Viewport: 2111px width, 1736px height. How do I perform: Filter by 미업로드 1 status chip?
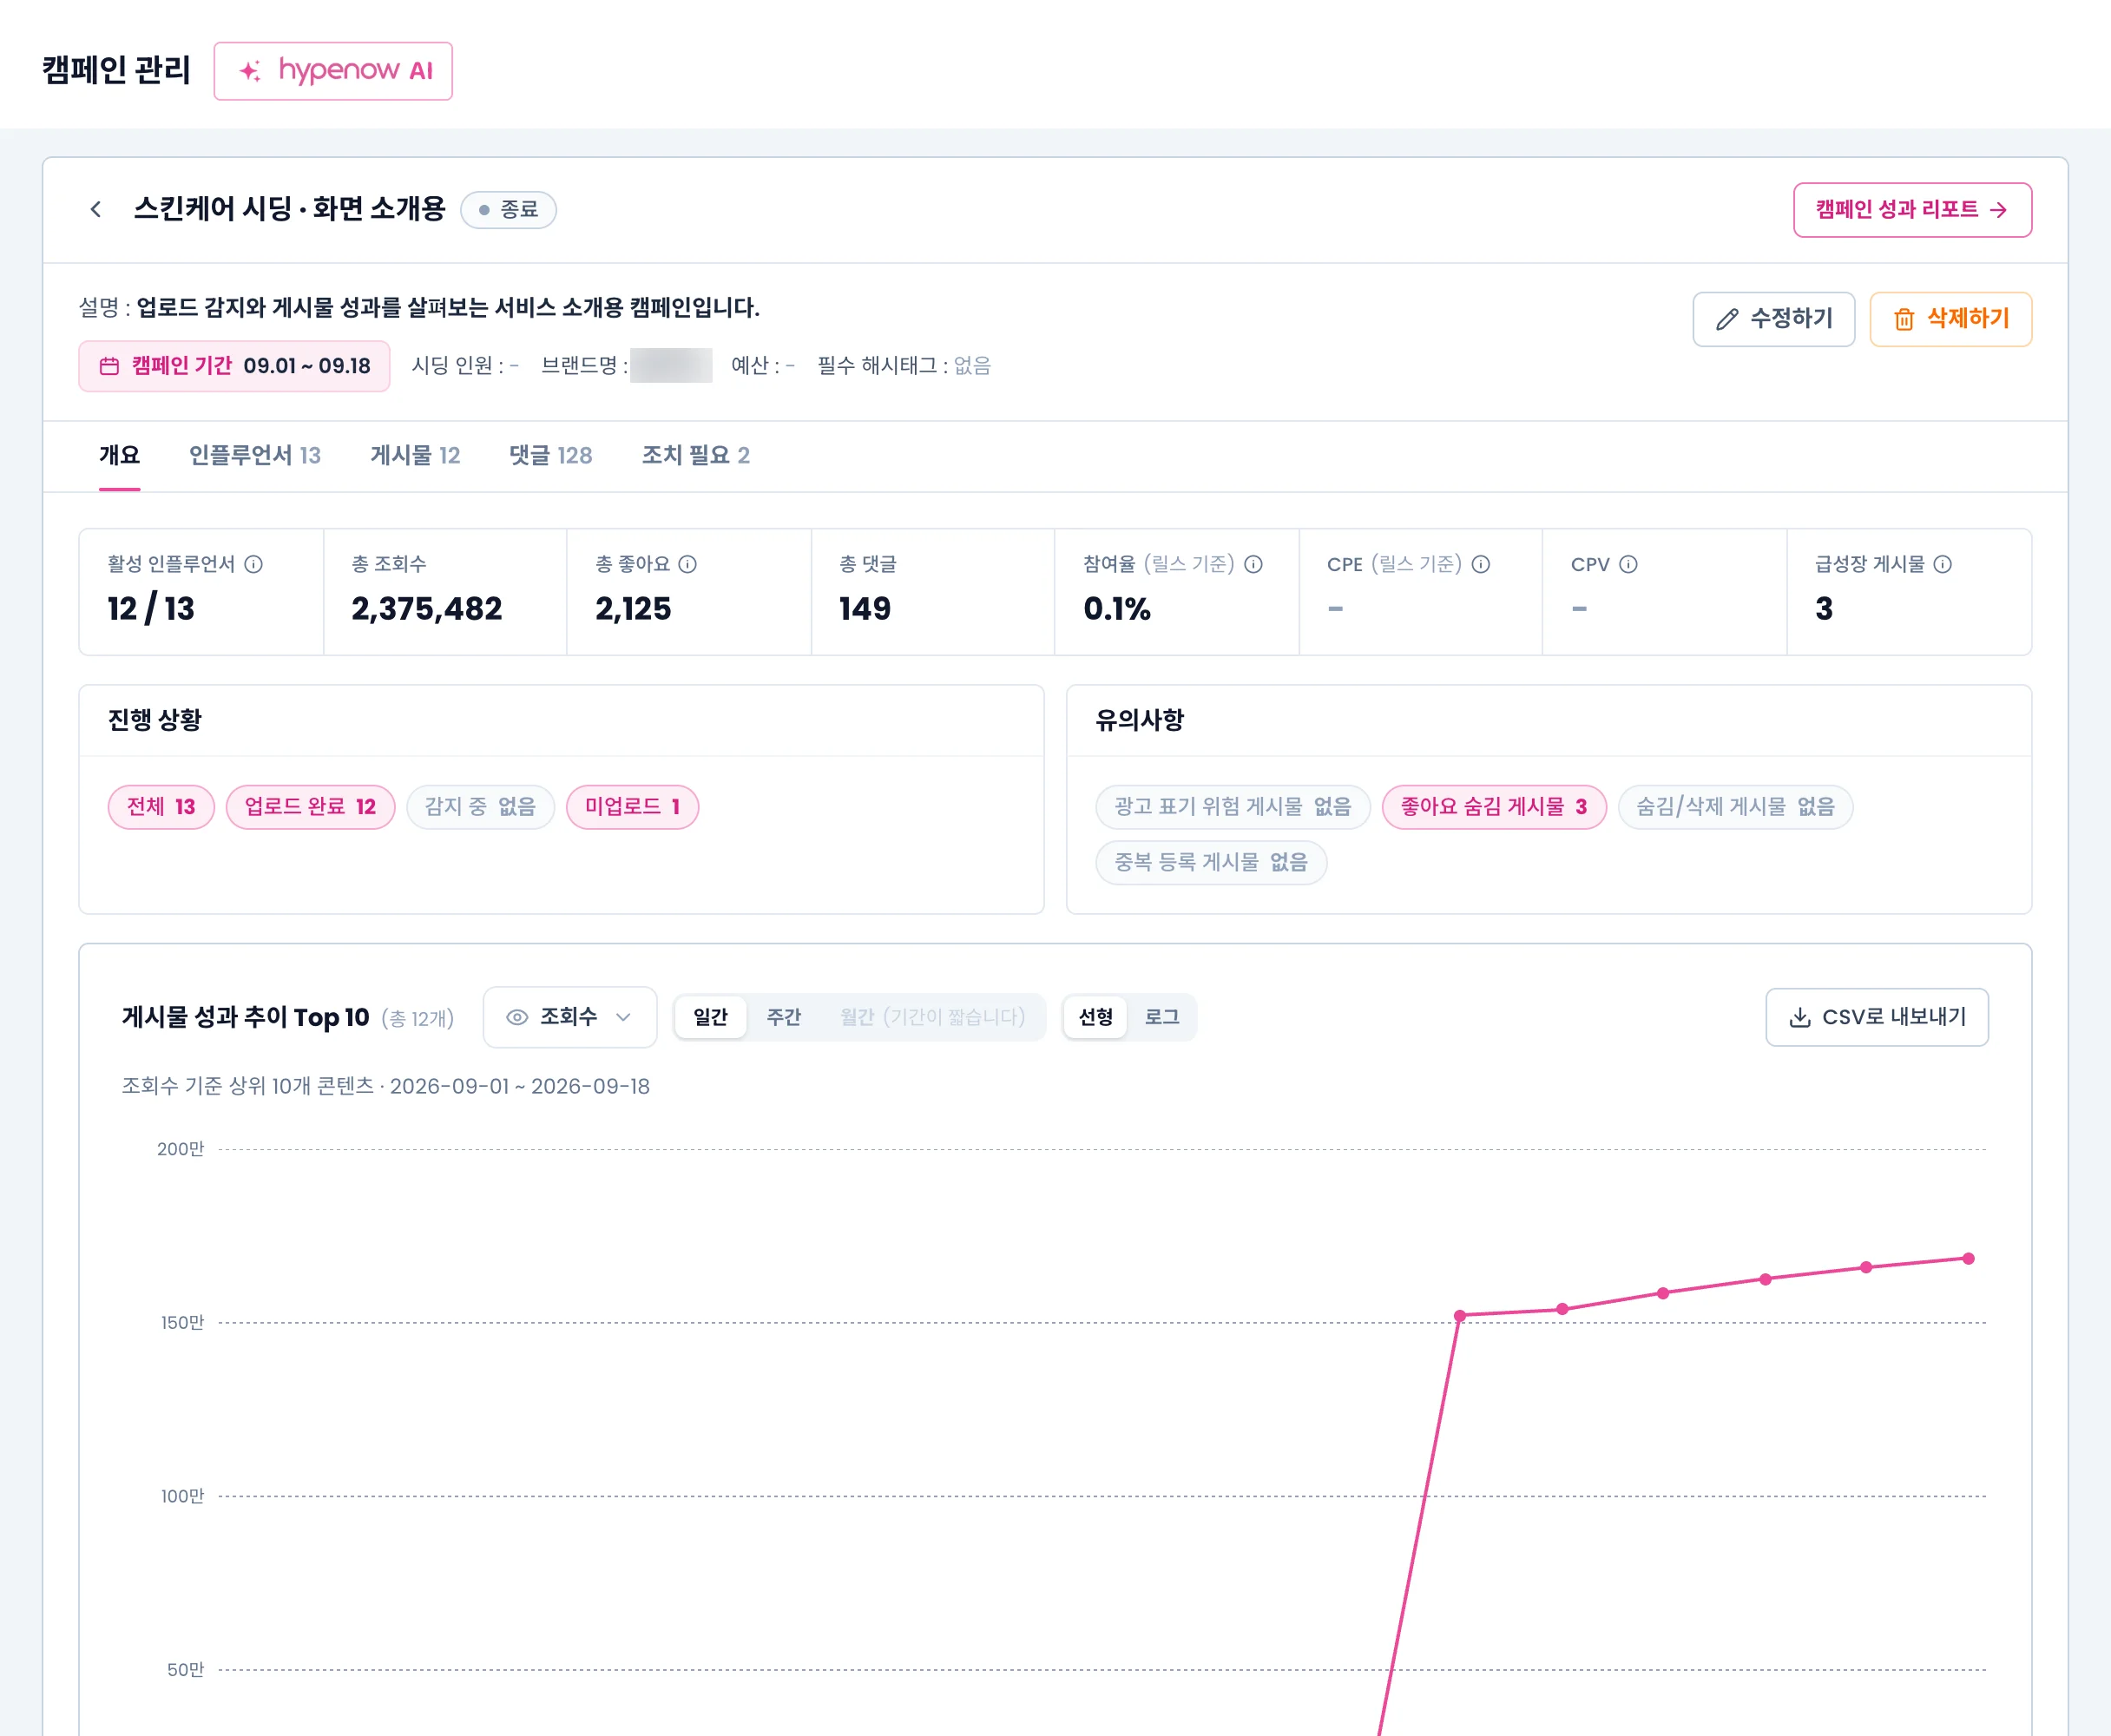632,807
